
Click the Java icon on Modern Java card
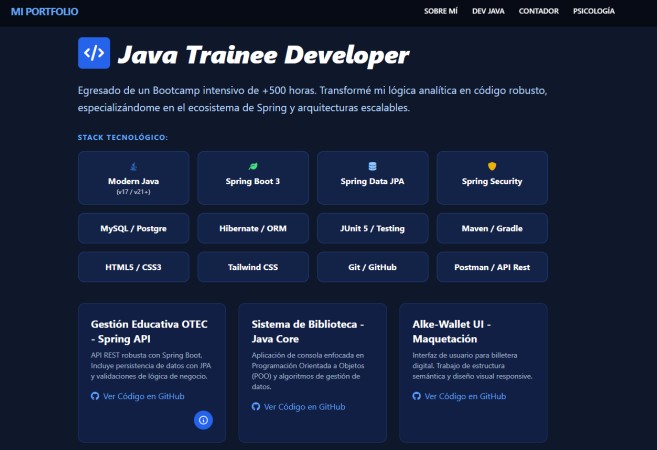[x=134, y=166]
